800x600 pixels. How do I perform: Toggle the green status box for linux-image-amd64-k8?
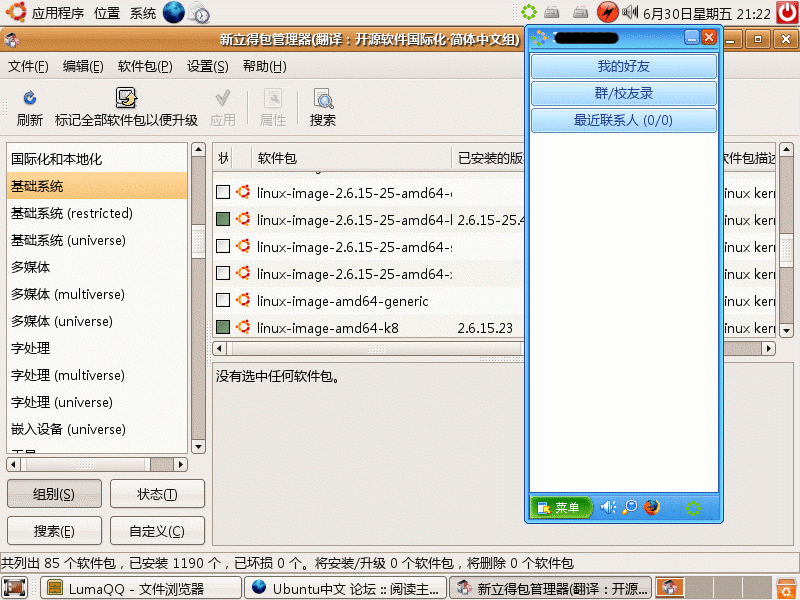[223, 327]
